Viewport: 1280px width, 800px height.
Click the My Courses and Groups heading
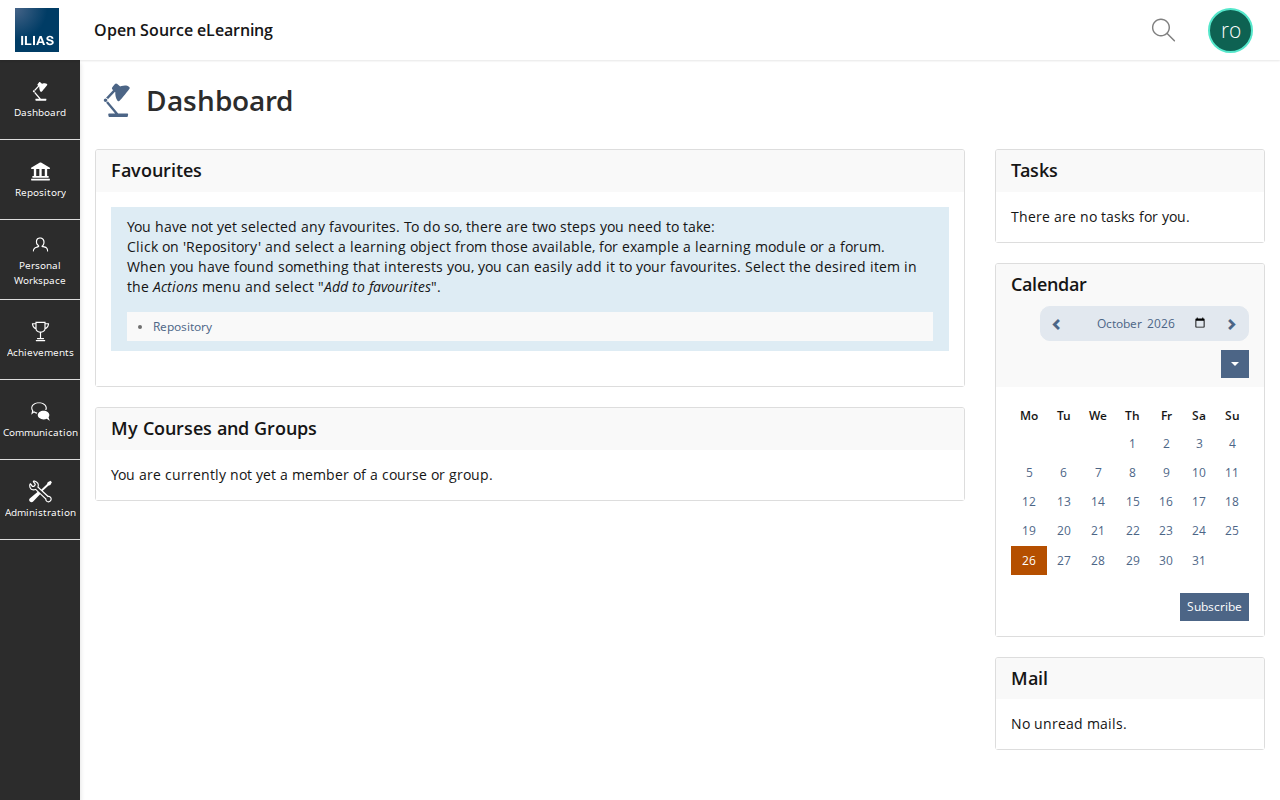pos(214,429)
